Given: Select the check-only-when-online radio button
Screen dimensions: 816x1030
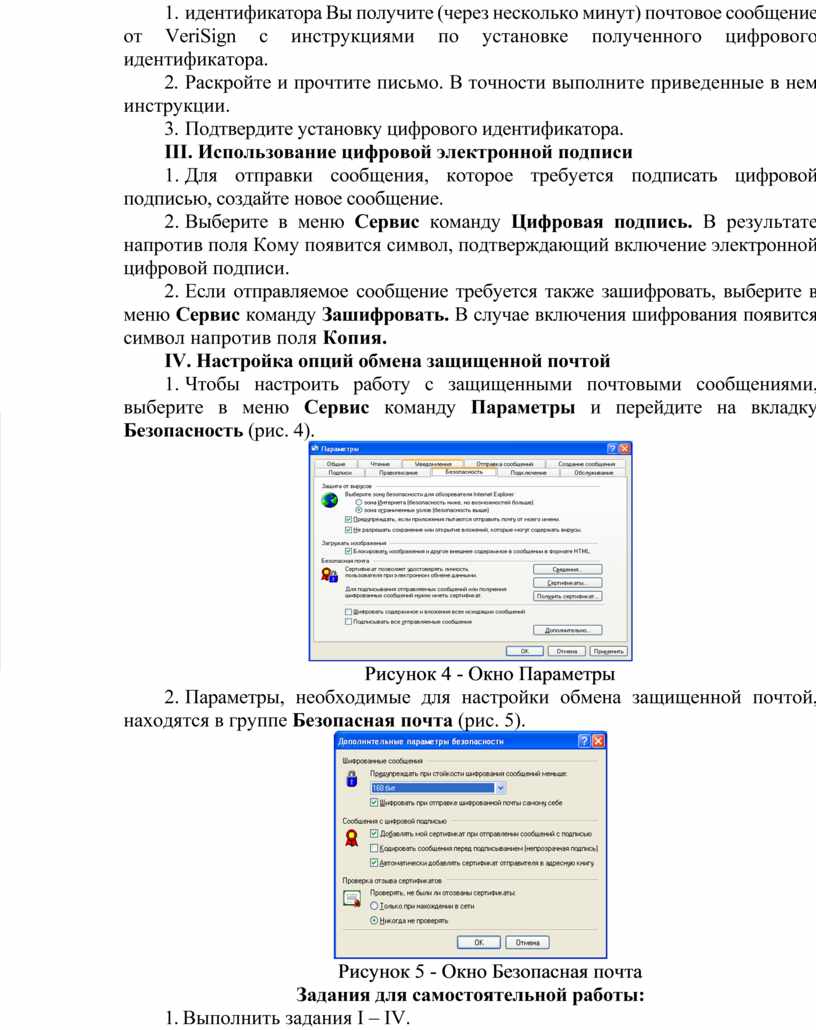Looking at the screenshot, I should click(x=374, y=906).
